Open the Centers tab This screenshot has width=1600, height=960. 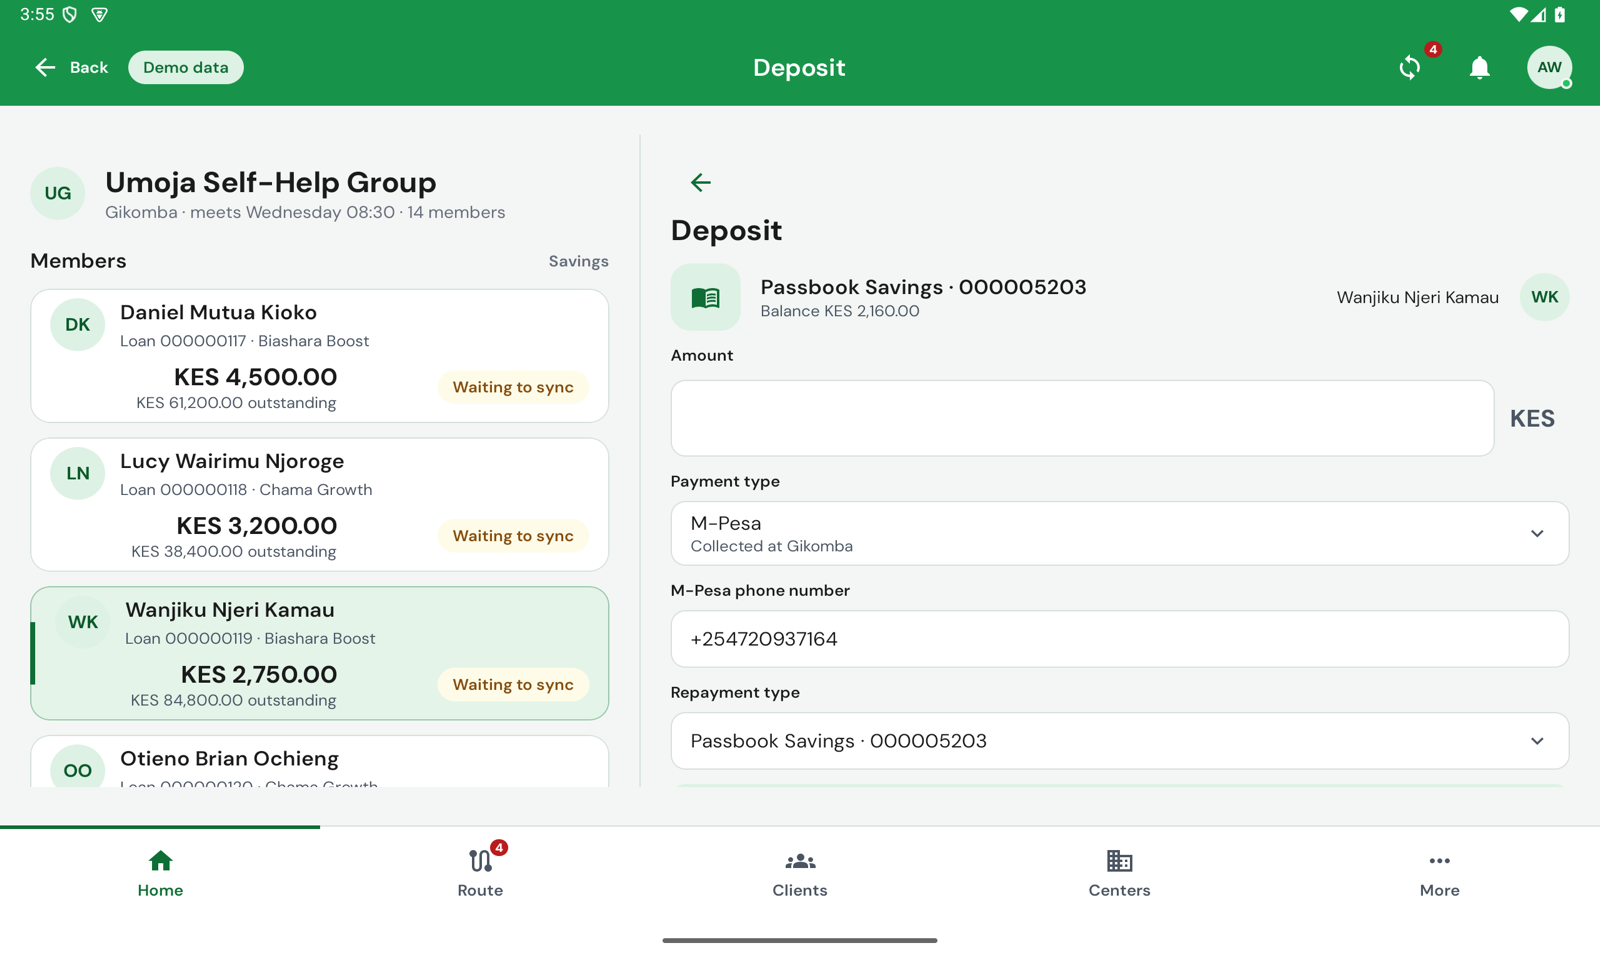(x=1120, y=873)
